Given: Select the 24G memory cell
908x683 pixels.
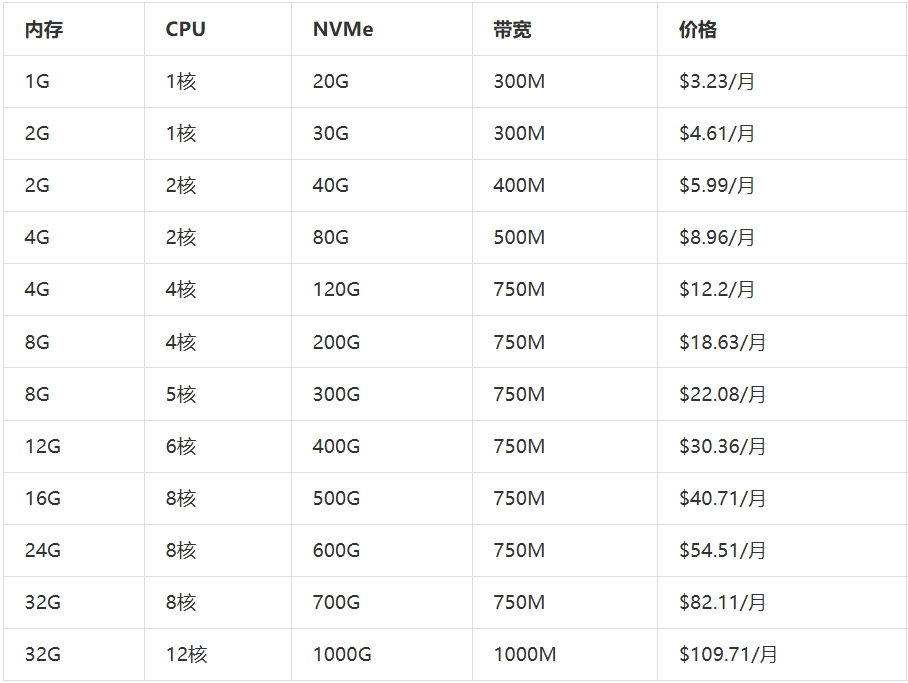Looking at the screenshot, I should 43,550.
